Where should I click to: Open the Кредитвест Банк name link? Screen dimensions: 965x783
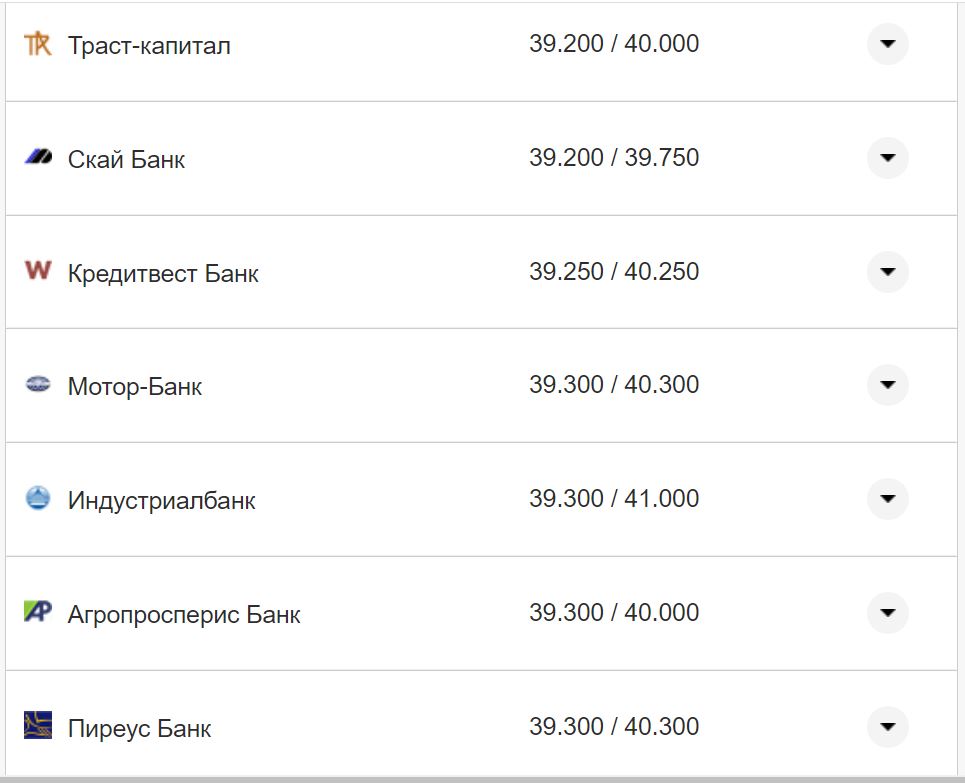161,272
